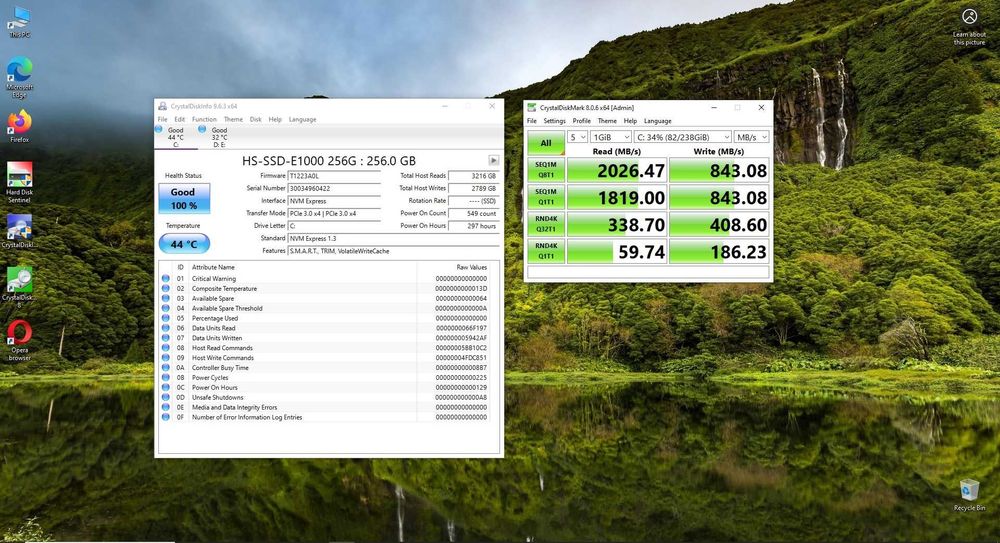Launch Opera browser desktop shortcut
The height and width of the screenshot is (543, 1000).
pos(19,339)
